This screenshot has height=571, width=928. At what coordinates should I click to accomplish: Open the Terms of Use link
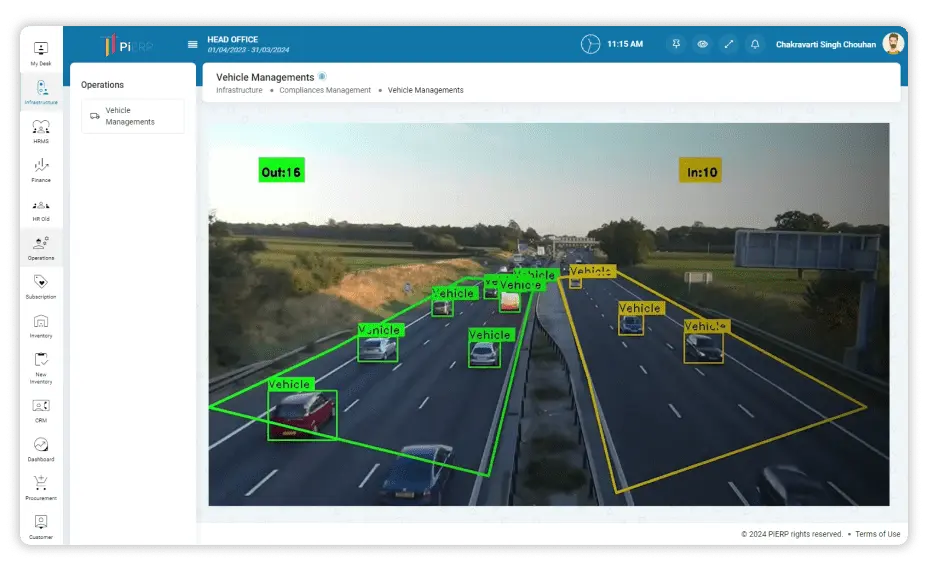click(879, 534)
